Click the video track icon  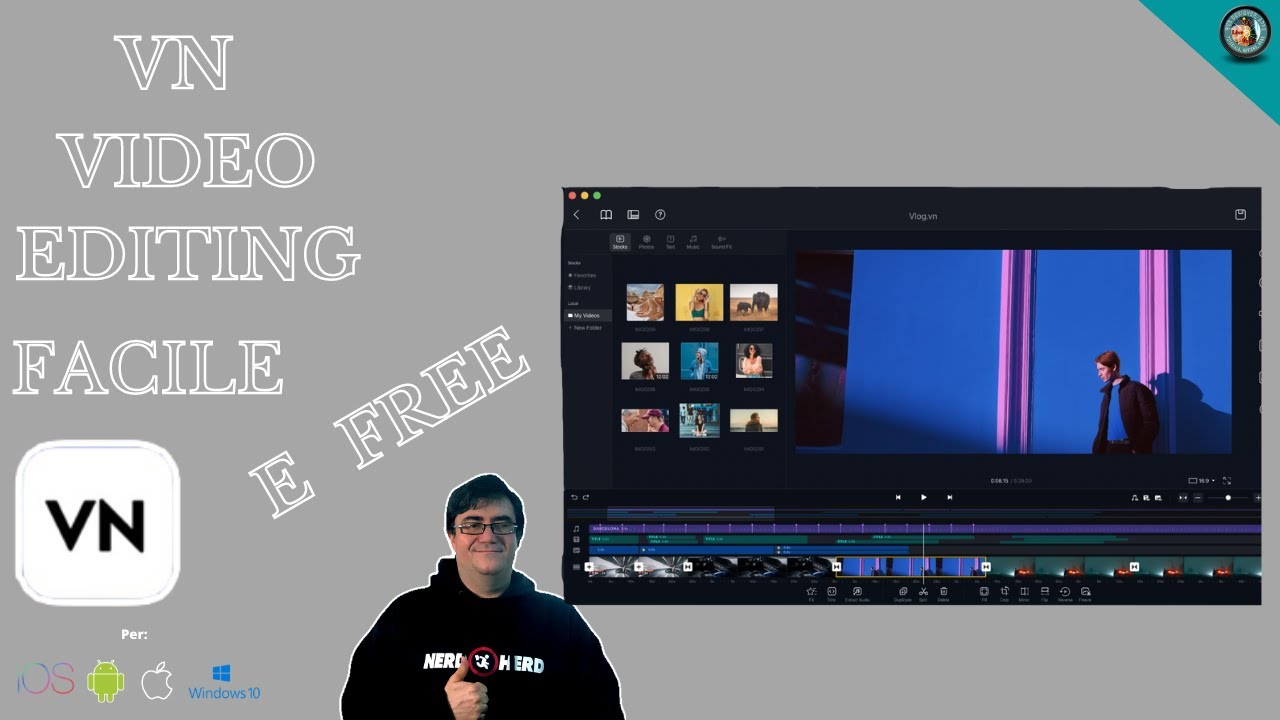[576, 567]
